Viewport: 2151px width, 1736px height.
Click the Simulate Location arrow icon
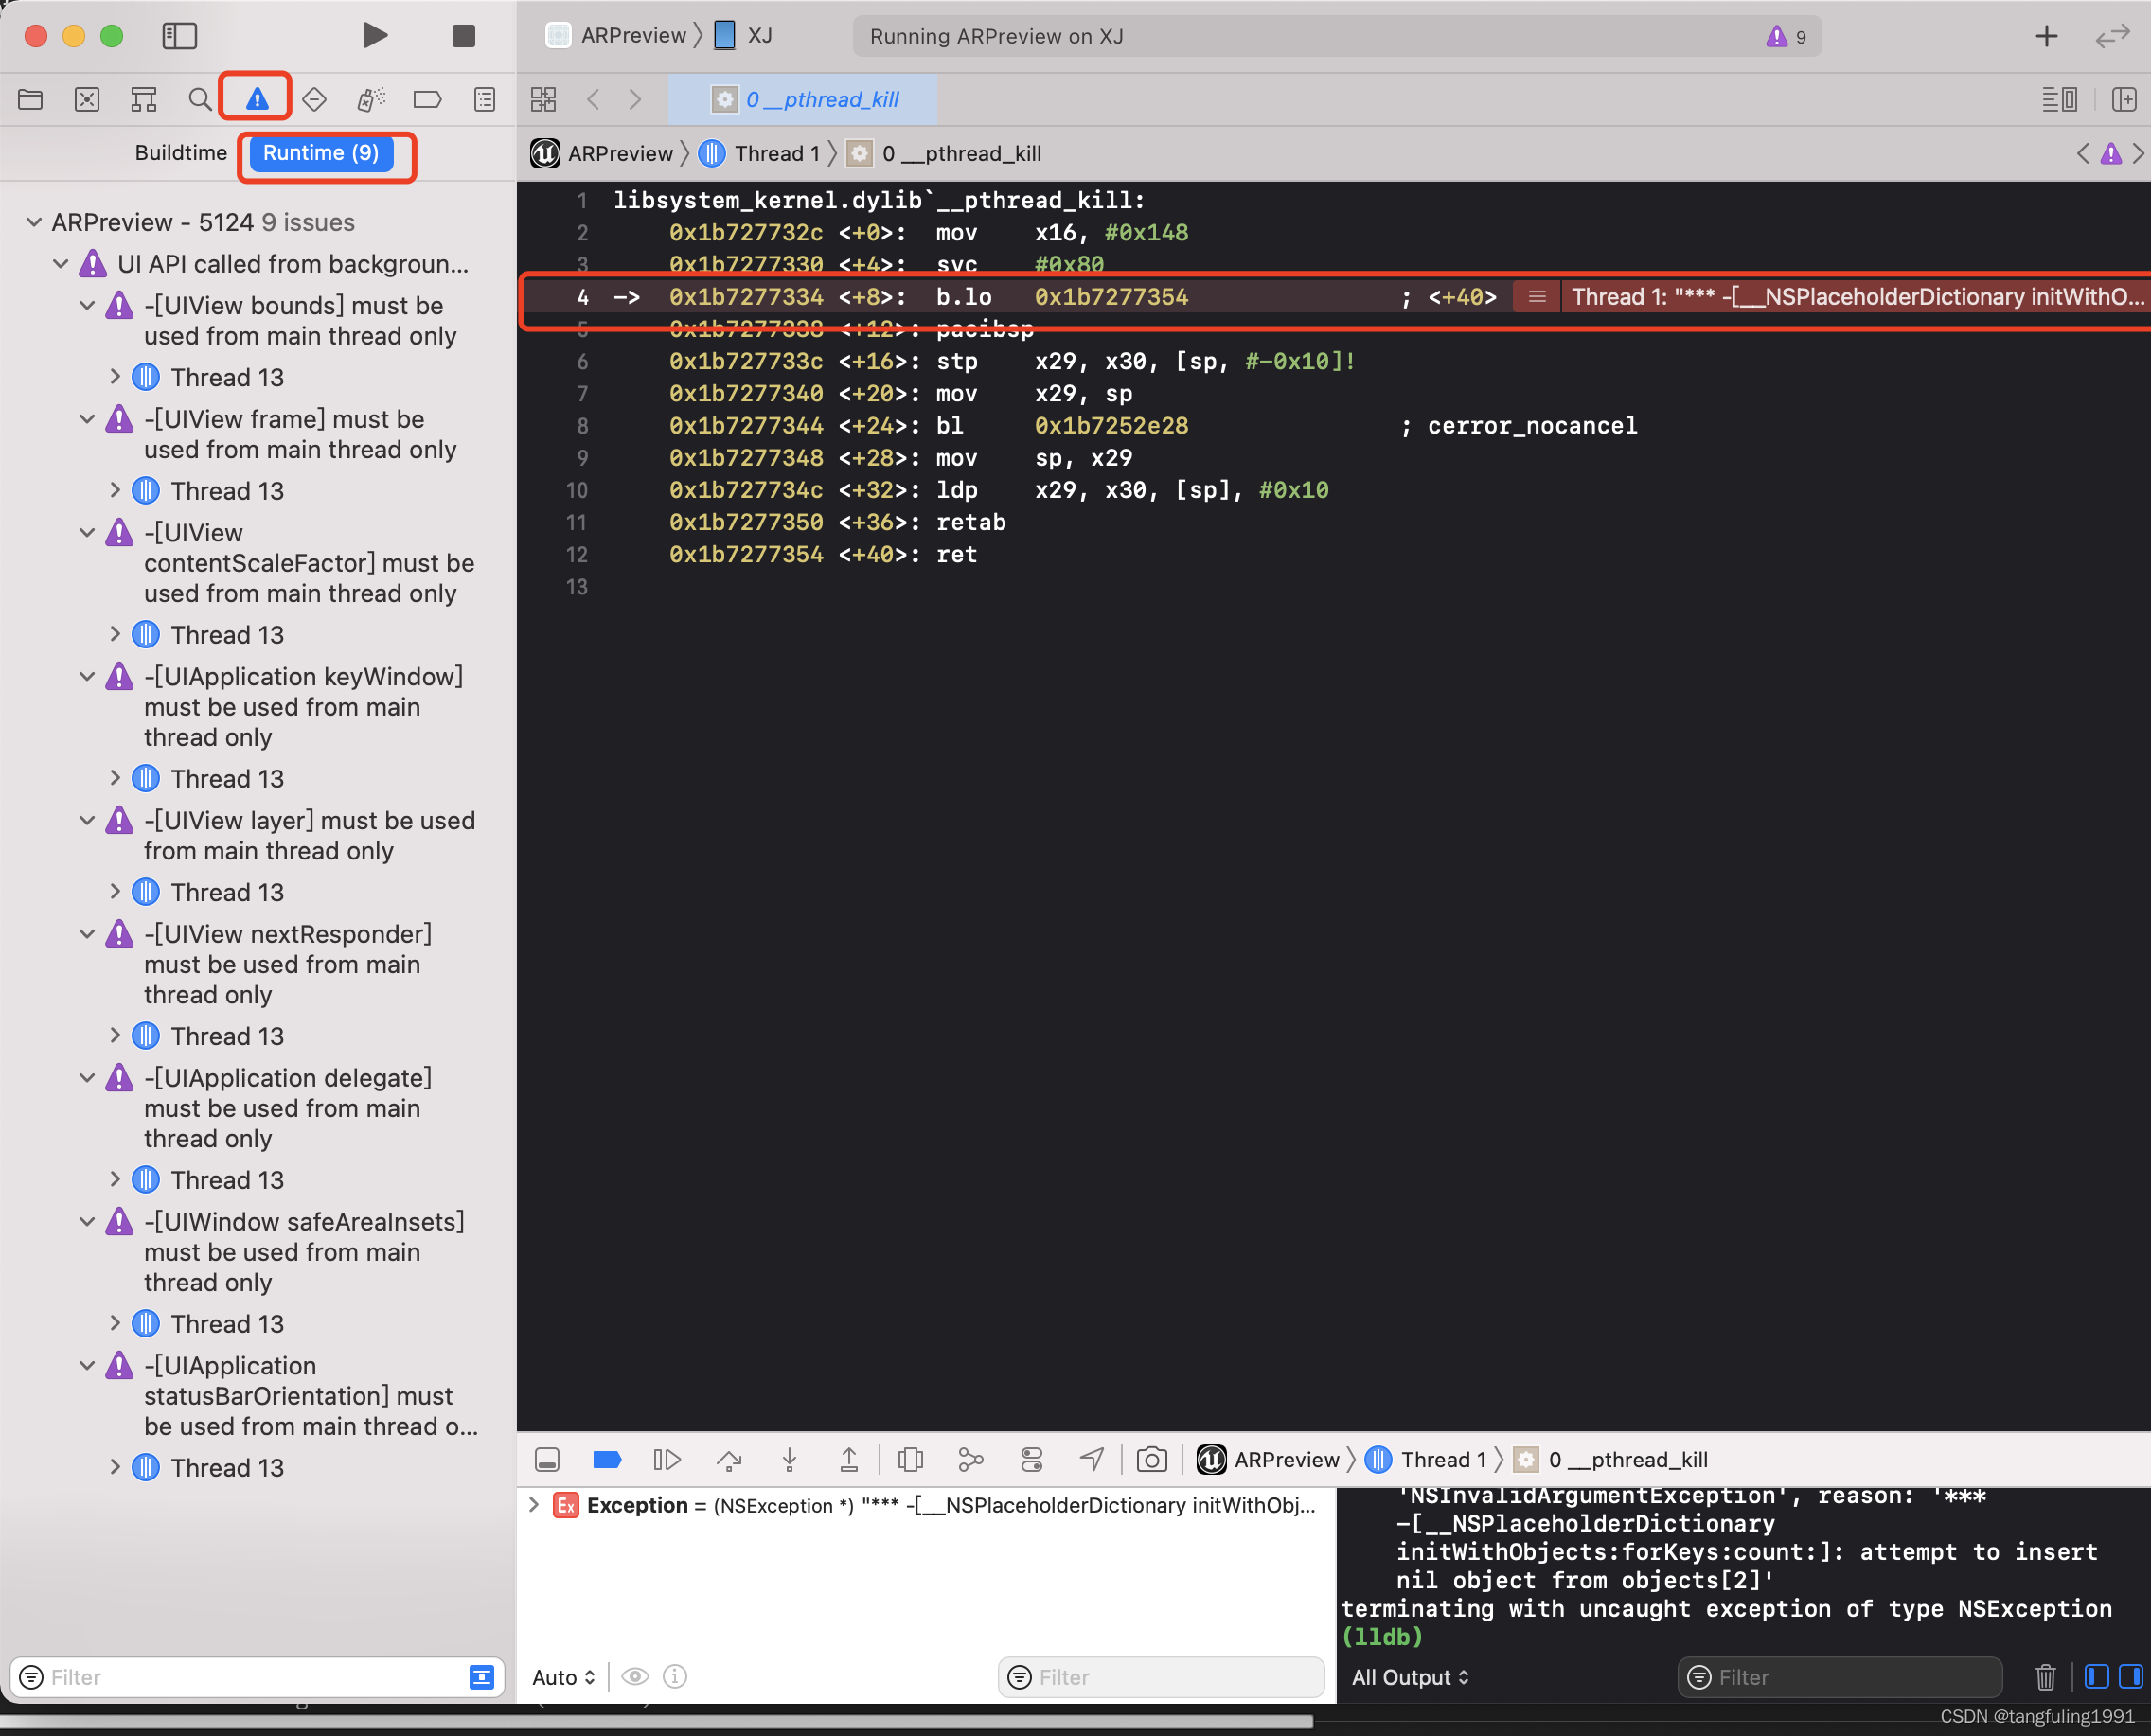click(x=1092, y=1460)
